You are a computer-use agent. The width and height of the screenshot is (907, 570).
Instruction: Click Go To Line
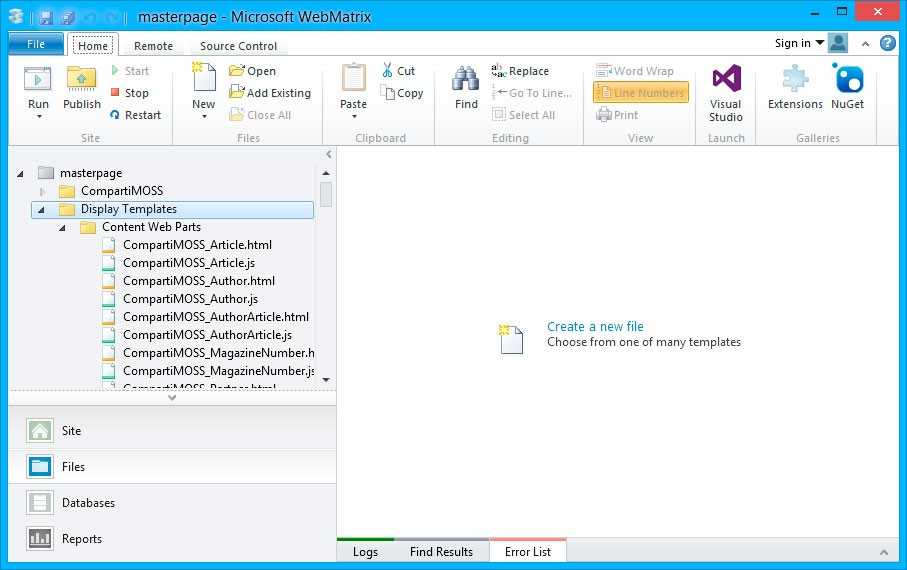[532, 93]
